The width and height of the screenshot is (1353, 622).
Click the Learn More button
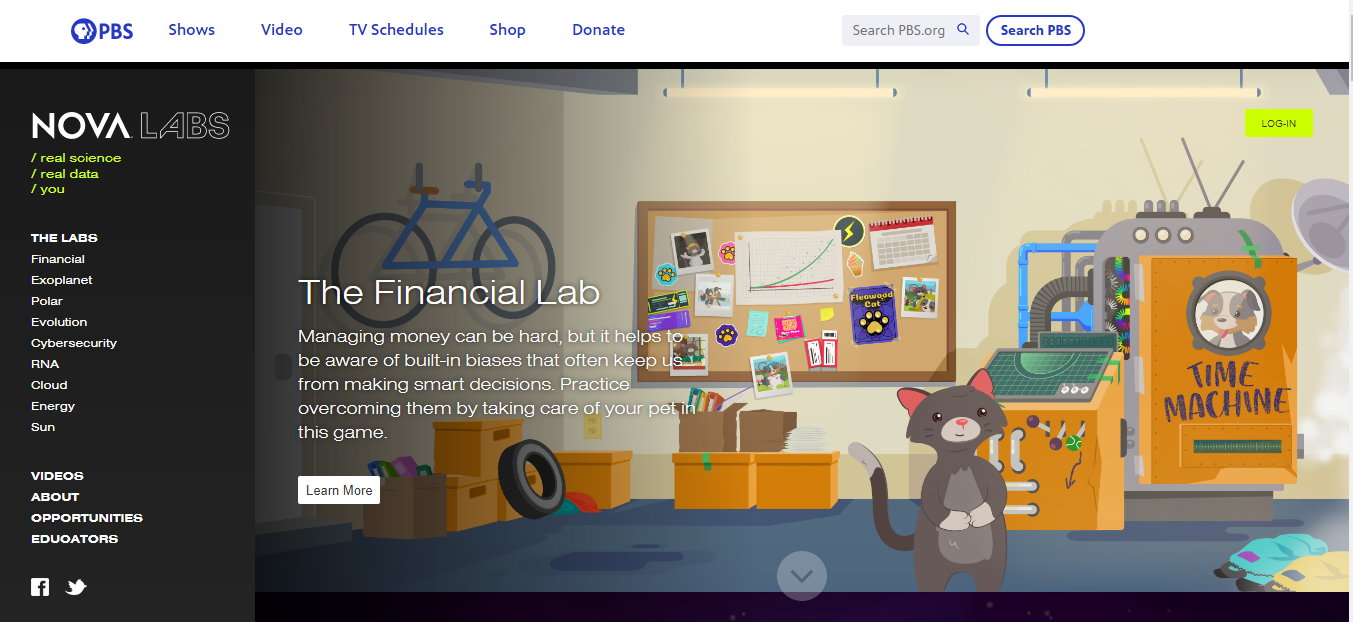(x=339, y=490)
